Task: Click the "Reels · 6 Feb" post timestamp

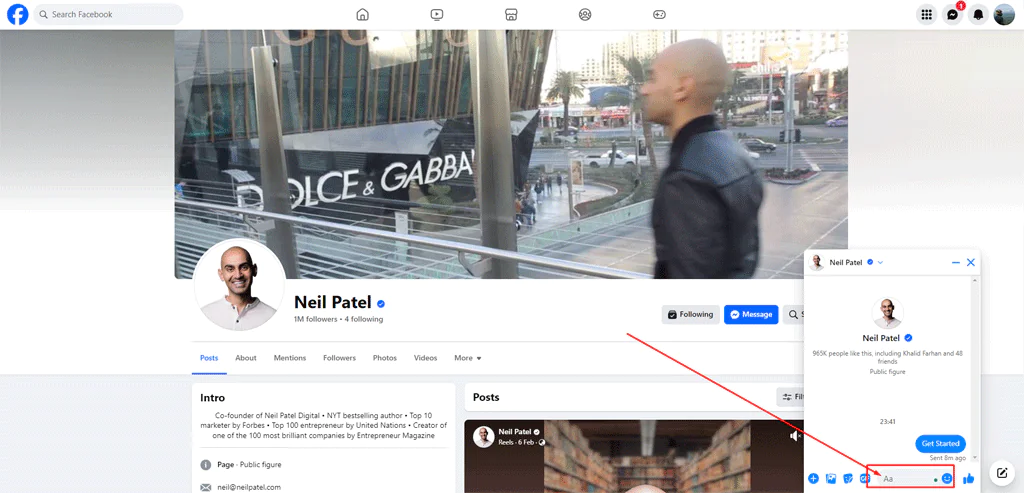Action: click(x=517, y=443)
